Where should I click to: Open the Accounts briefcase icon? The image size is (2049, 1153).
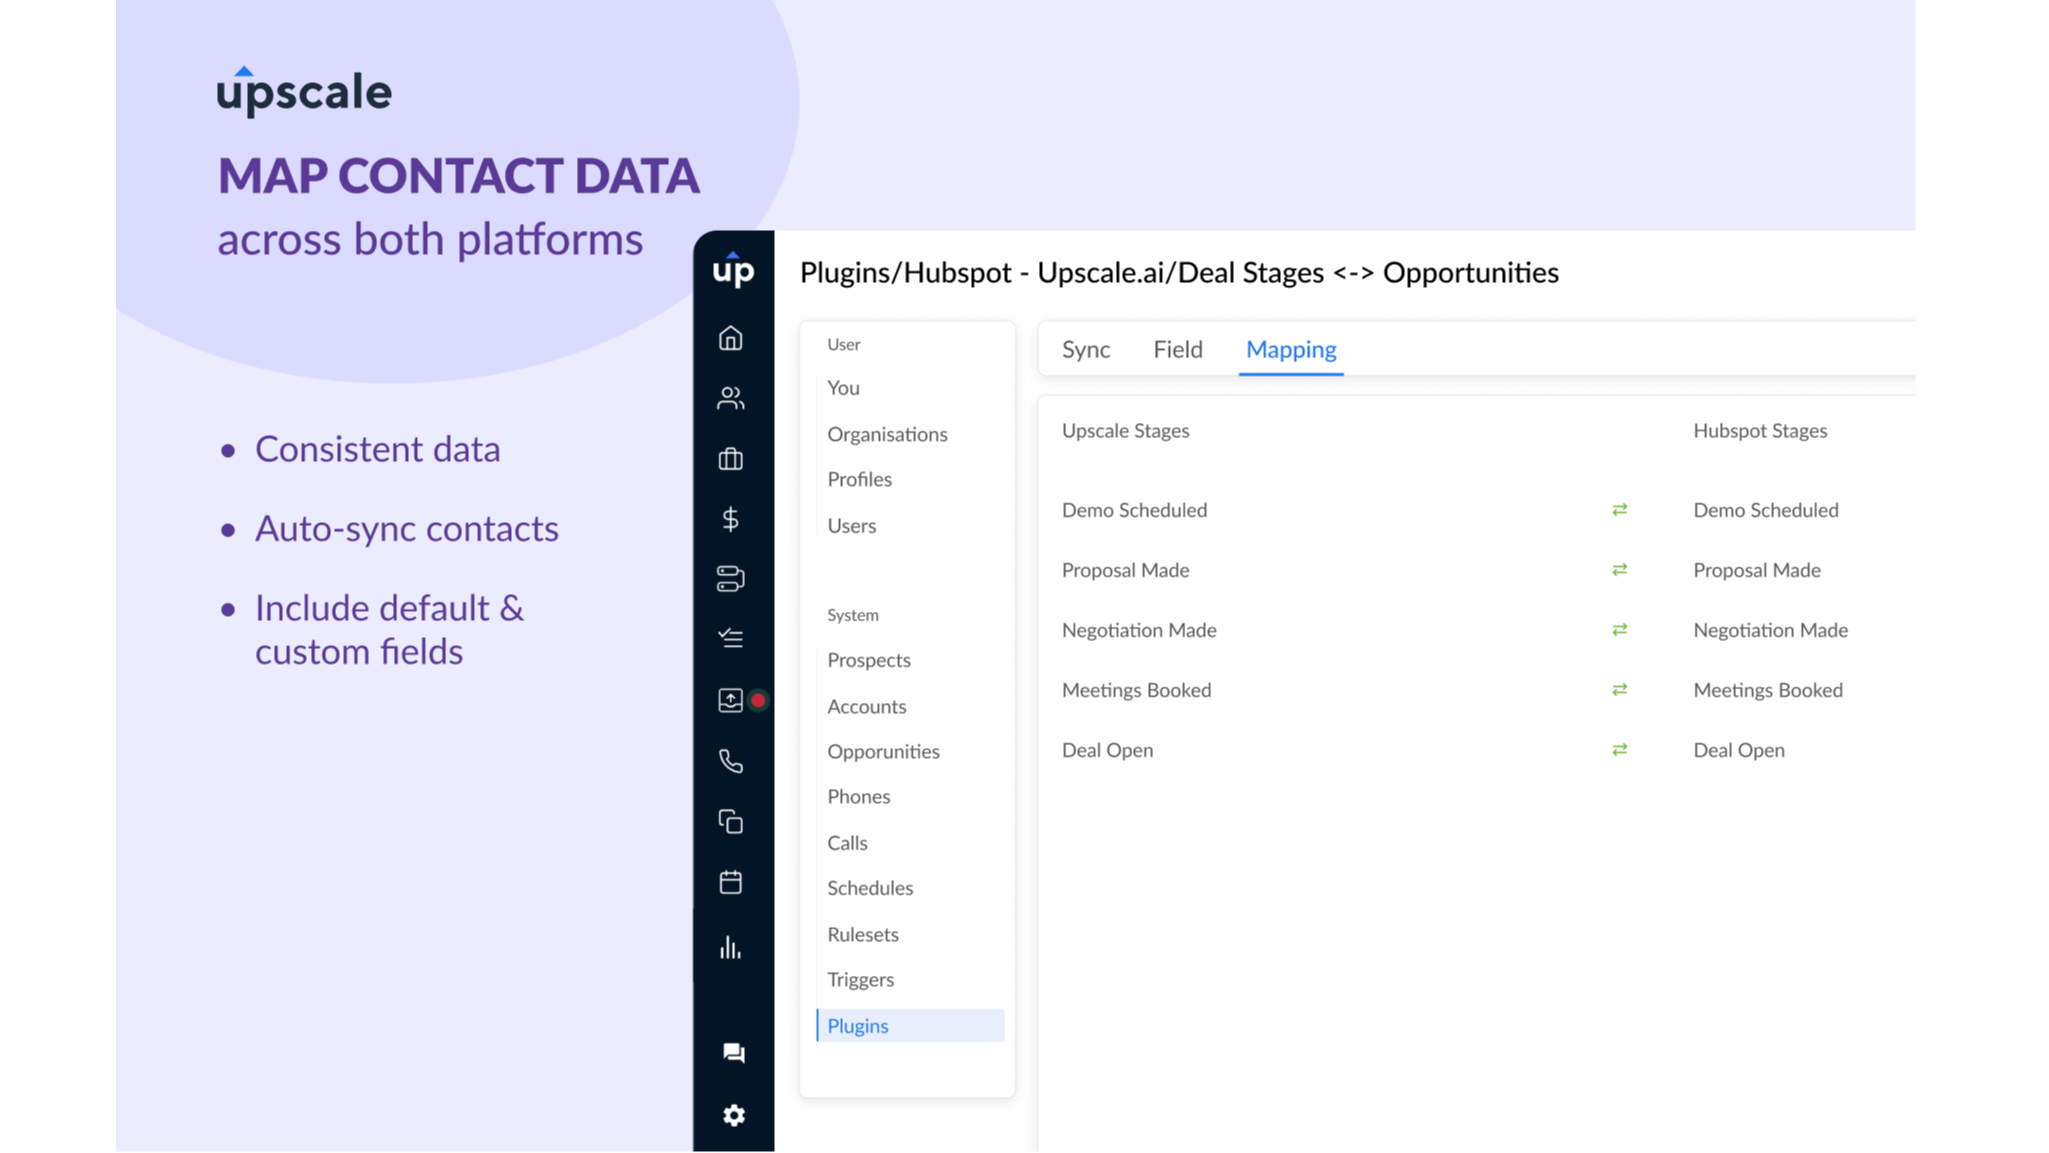coord(731,459)
